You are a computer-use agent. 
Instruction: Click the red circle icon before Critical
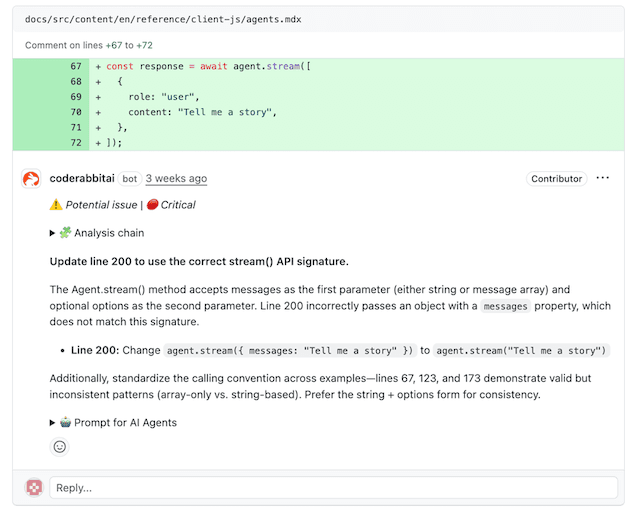(152, 205)
